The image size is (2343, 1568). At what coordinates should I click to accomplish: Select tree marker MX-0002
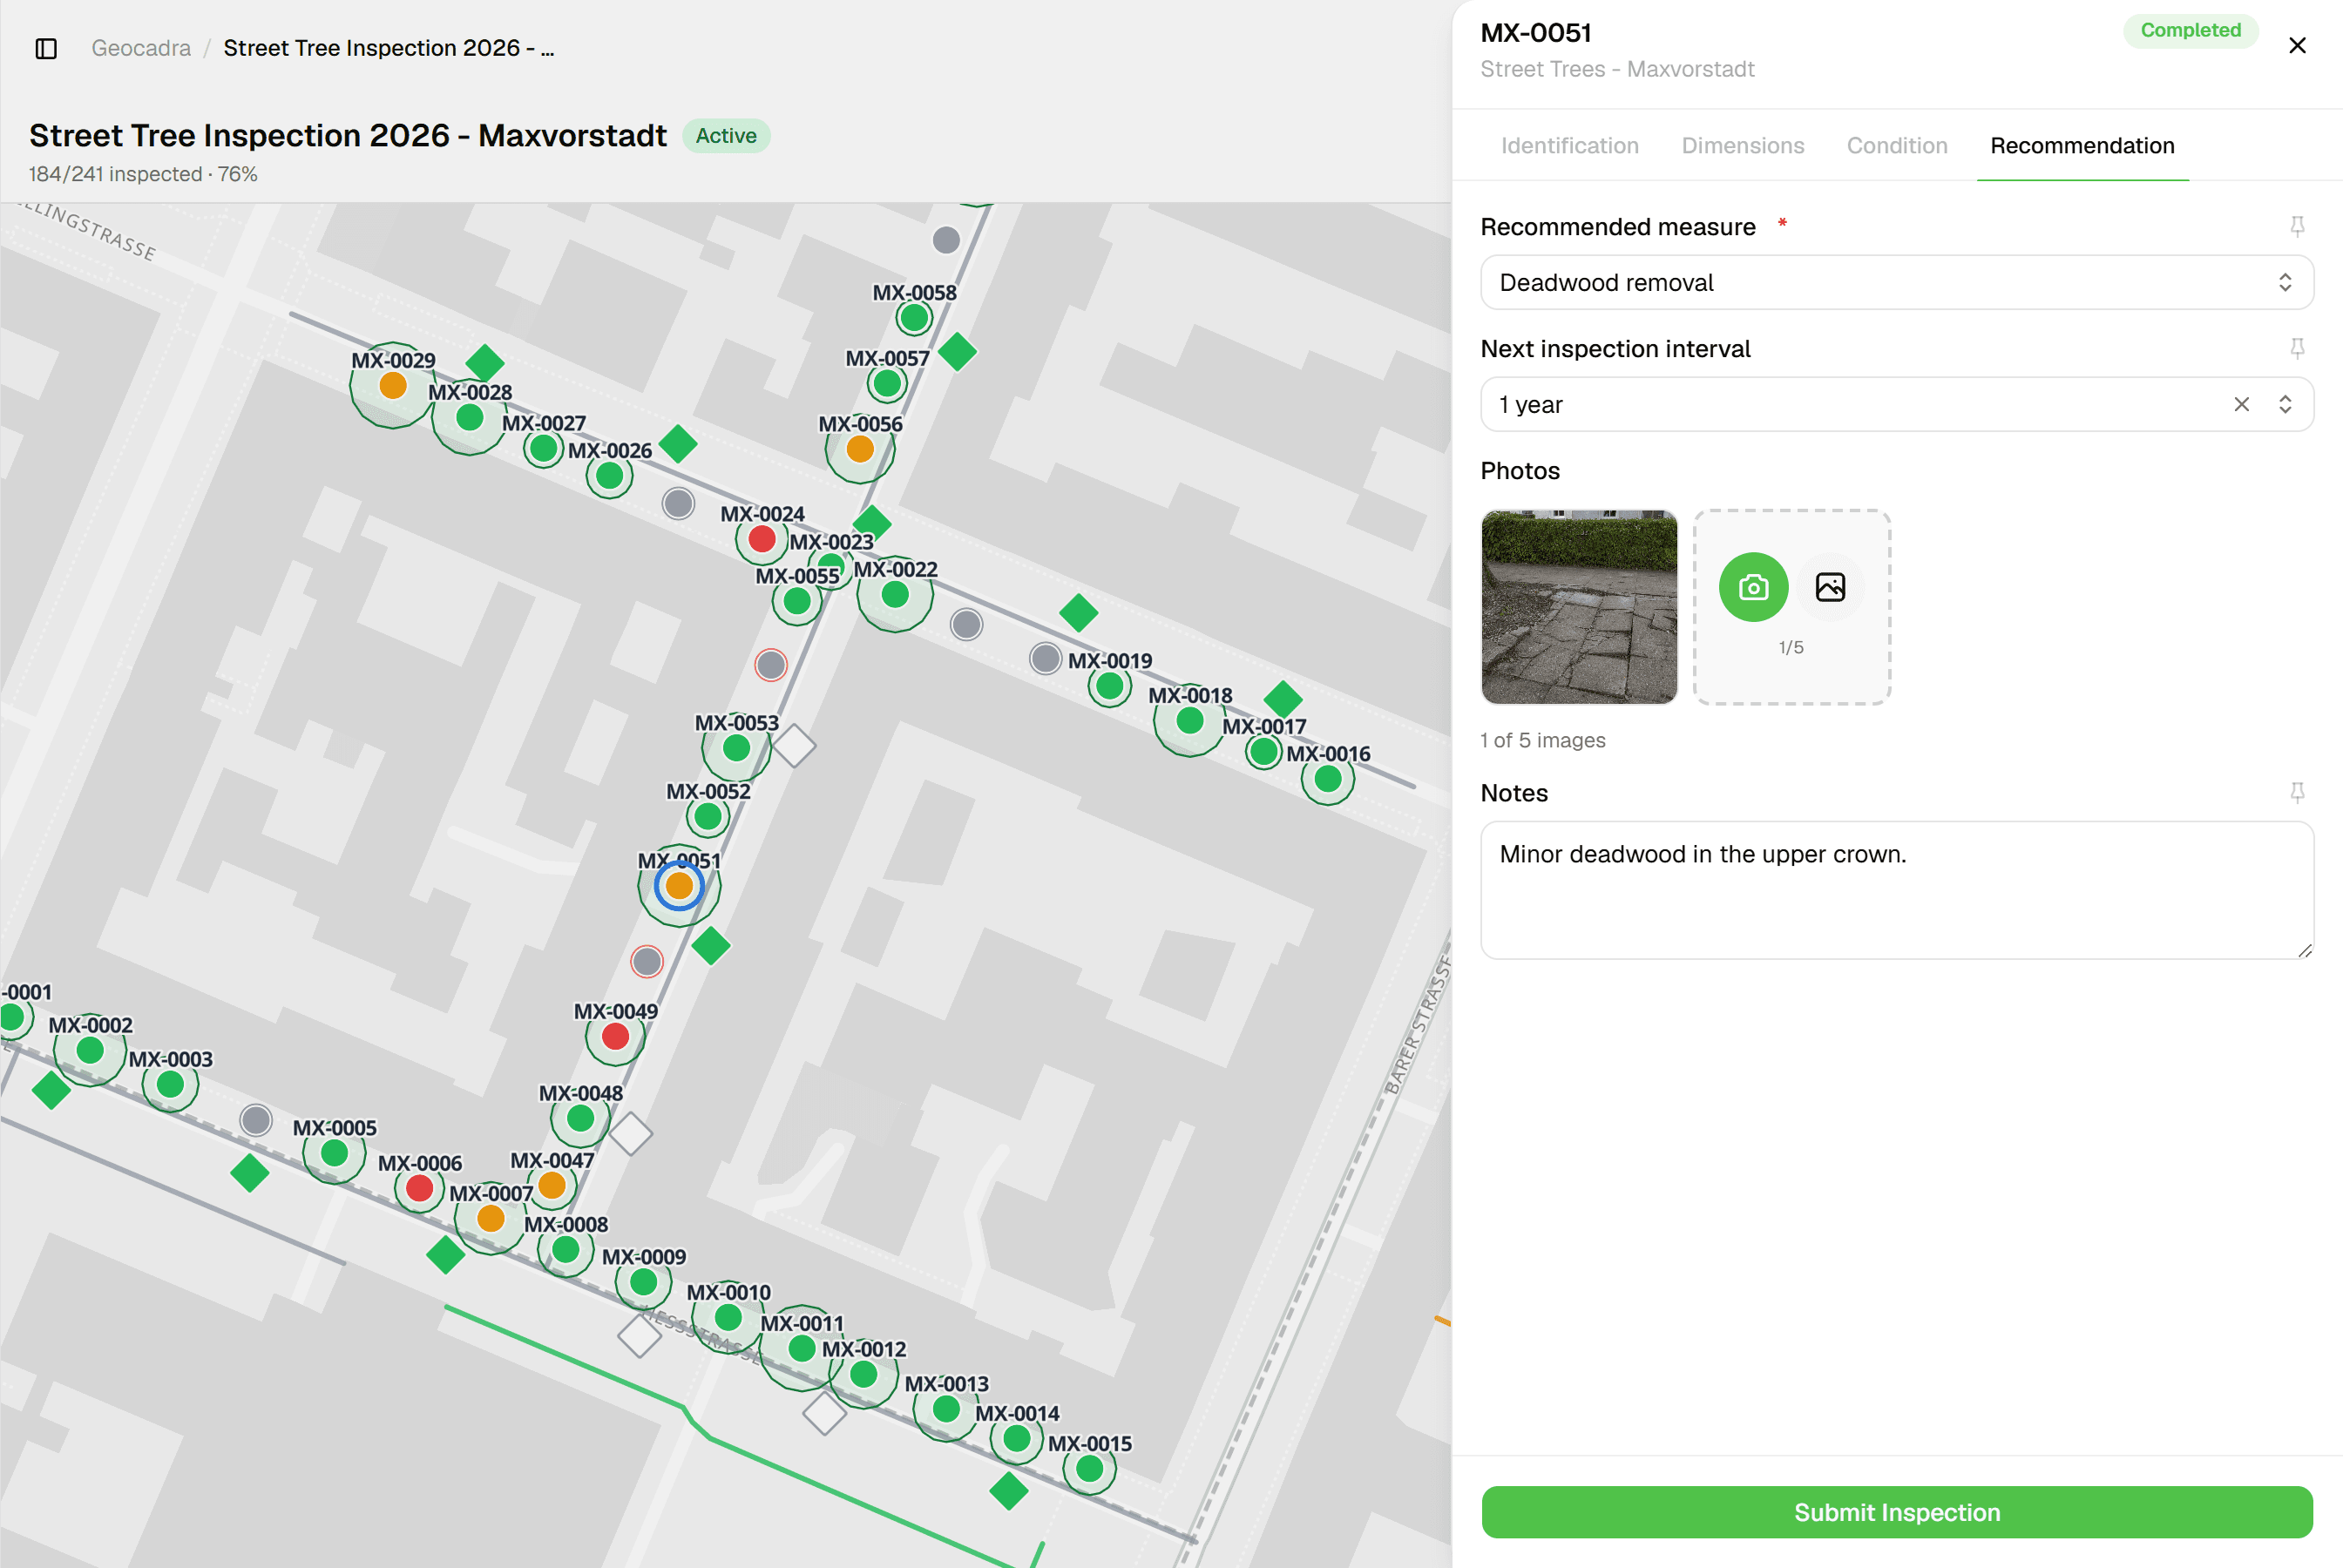tap(90, 1050)
